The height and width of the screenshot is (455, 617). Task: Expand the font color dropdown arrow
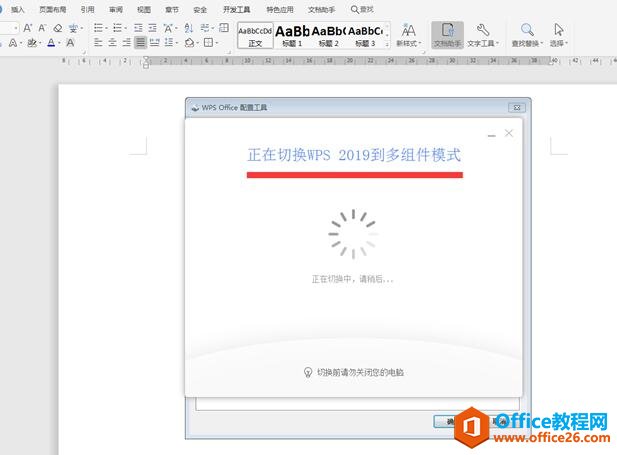[59, 43]
